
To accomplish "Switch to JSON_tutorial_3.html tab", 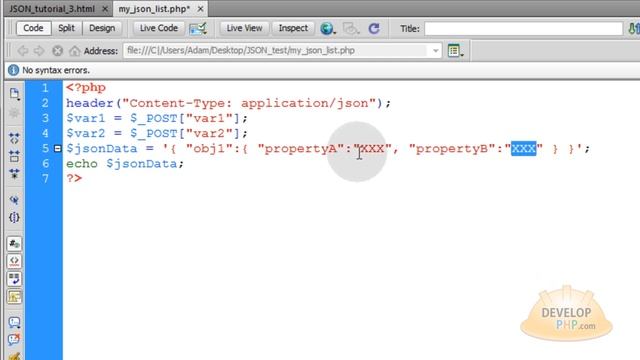I will (52, 9).
